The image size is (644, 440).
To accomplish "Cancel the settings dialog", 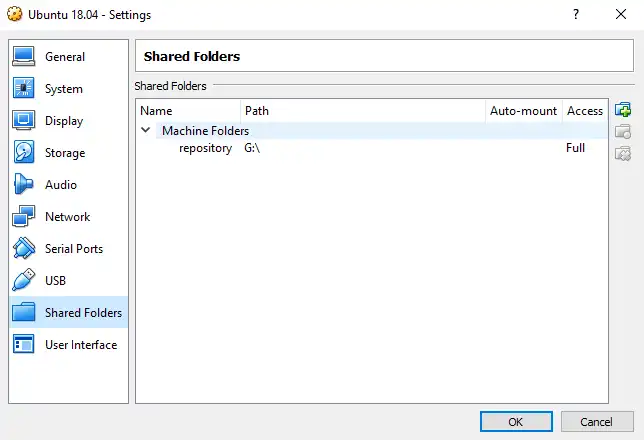I will (597, 421).
